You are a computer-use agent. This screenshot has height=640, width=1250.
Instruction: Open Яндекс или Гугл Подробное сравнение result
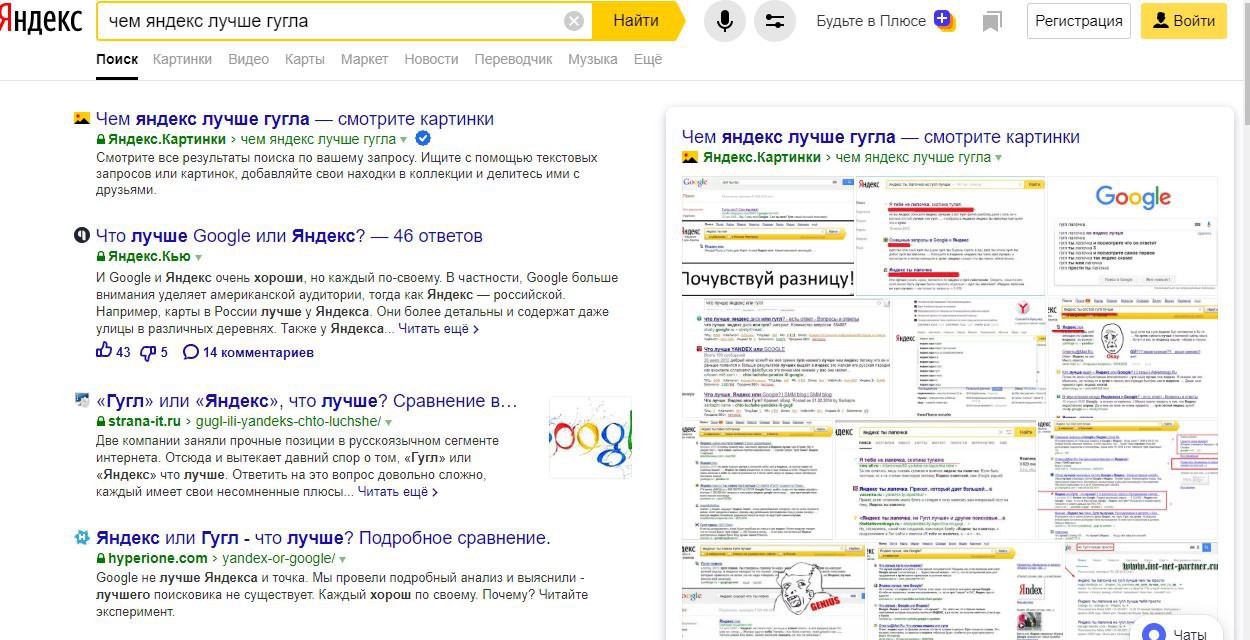point(323,538)
